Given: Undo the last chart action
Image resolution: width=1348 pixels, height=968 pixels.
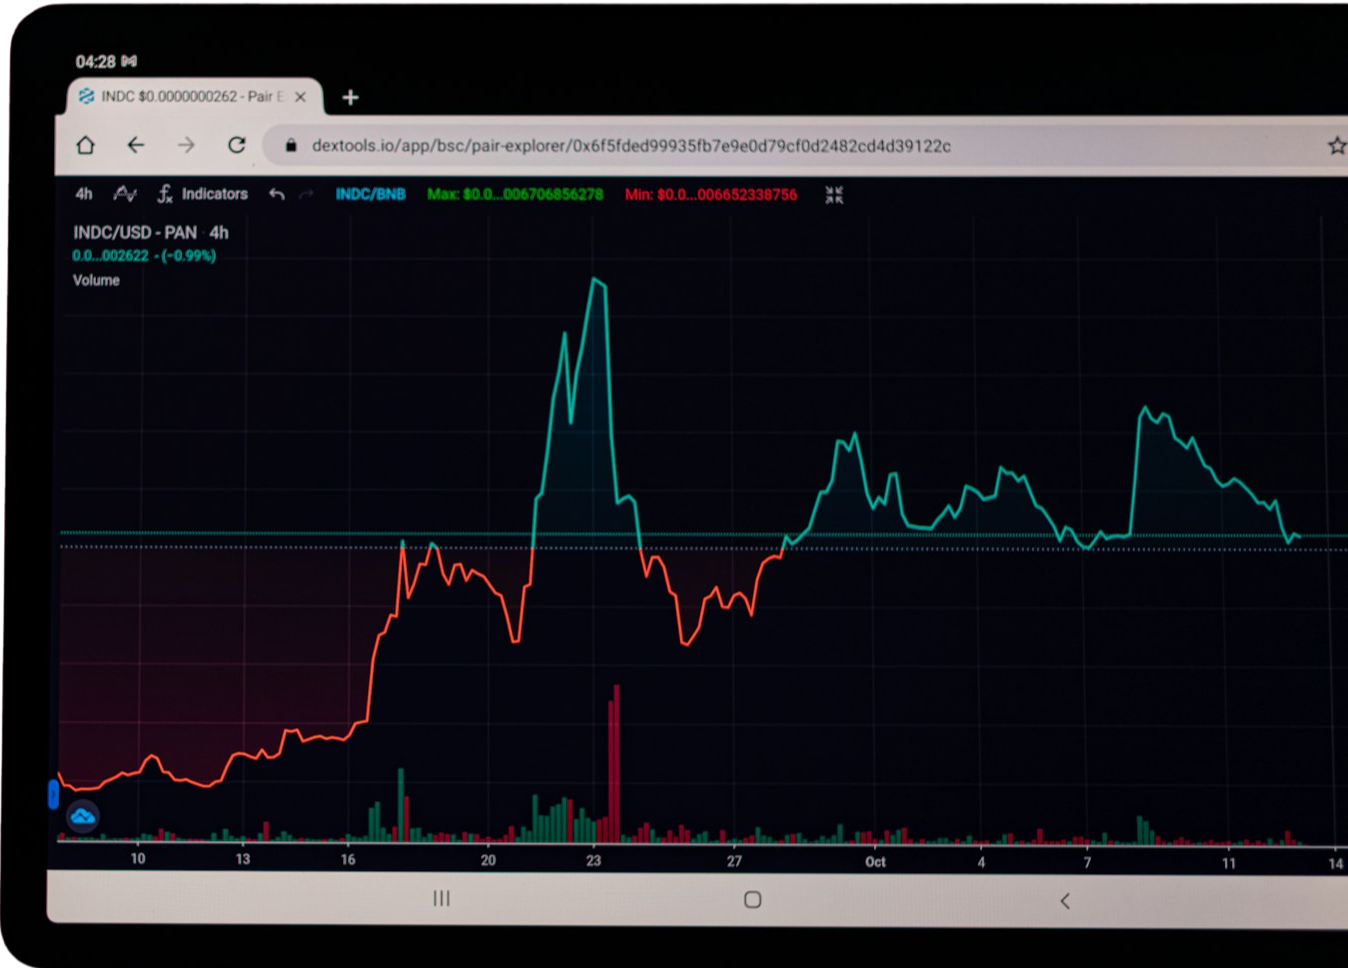Looking at the screenshot, I should (x=277, y=194).
